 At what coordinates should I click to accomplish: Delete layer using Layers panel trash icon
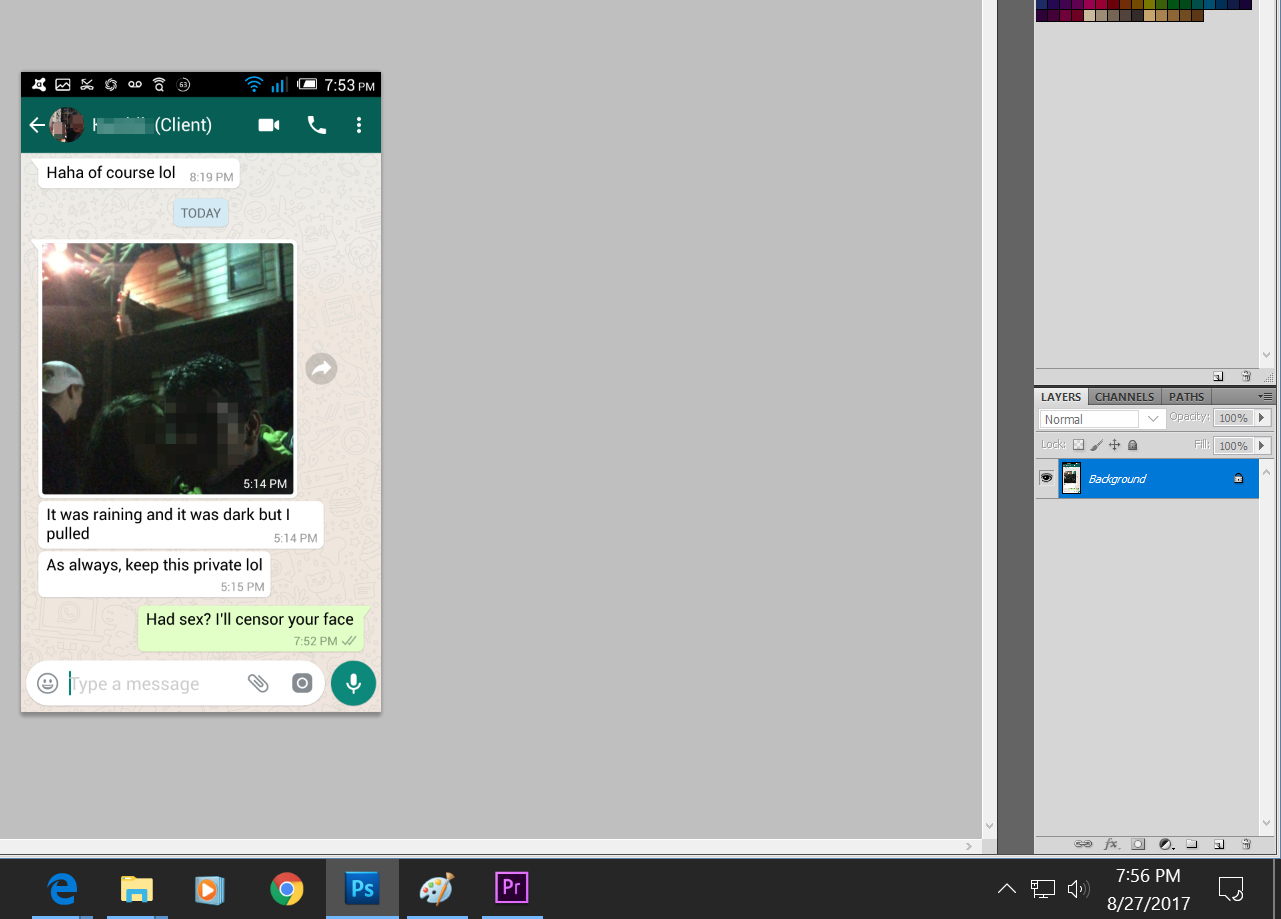point(1246,844)
